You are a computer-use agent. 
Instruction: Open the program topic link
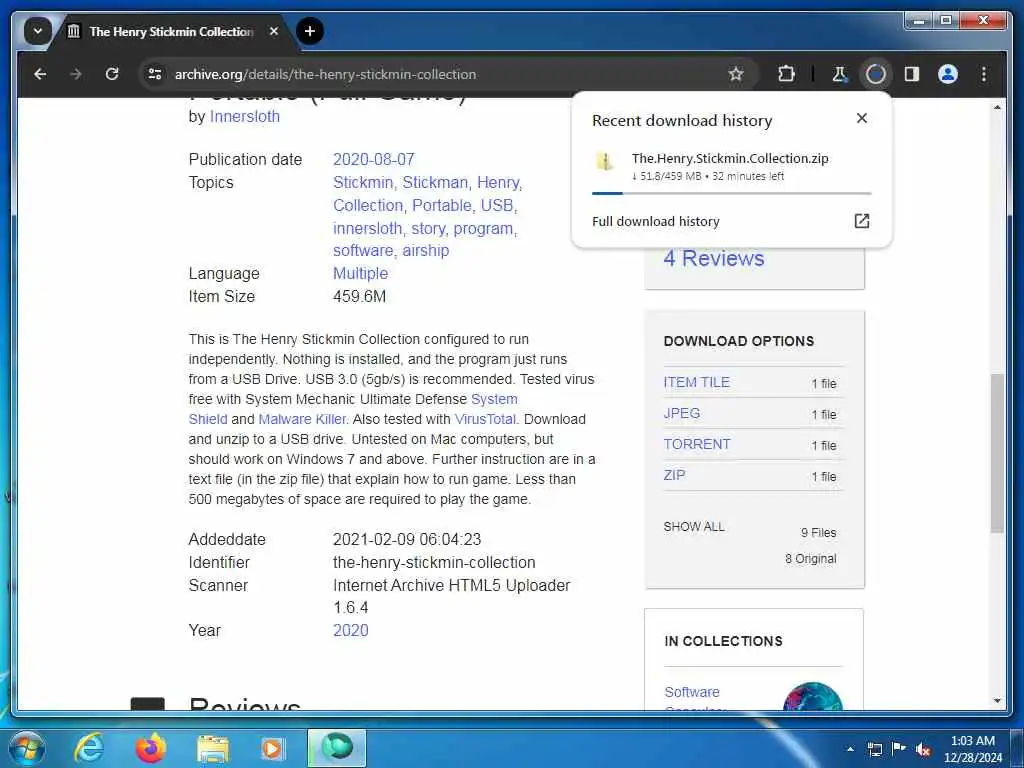[x=483, y=229]
